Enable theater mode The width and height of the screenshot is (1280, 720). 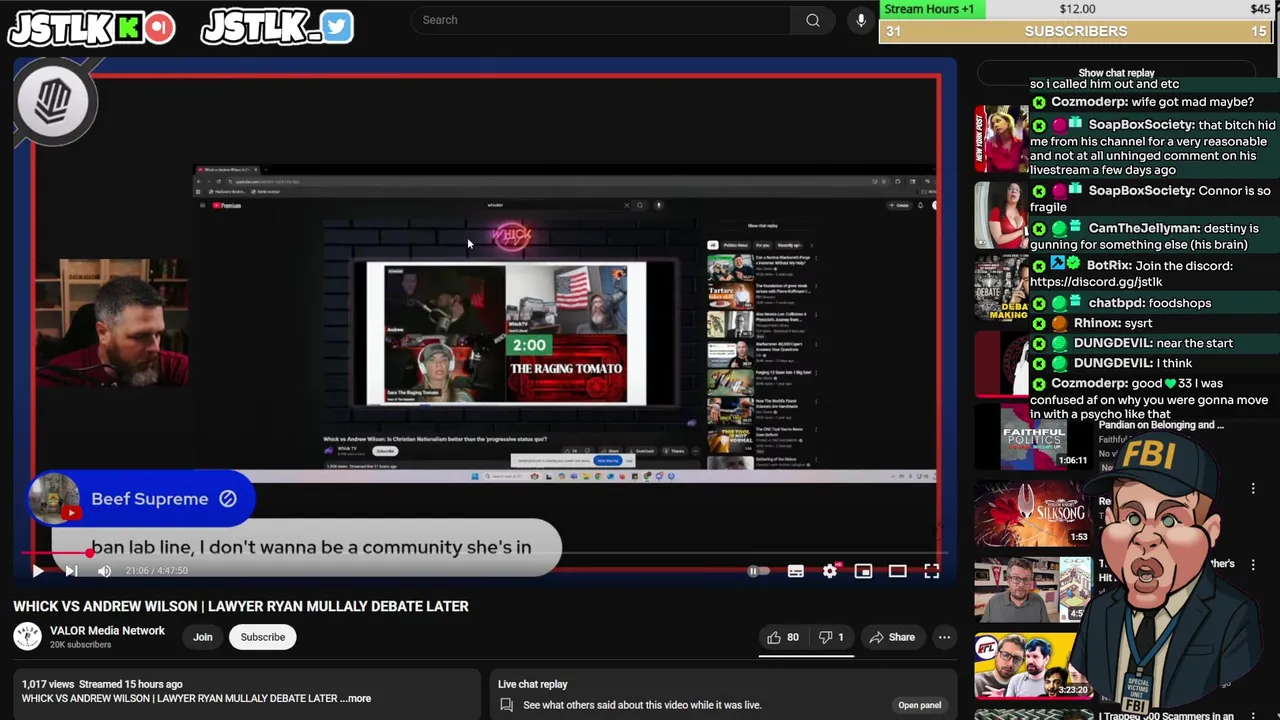(x=898, y=571)
